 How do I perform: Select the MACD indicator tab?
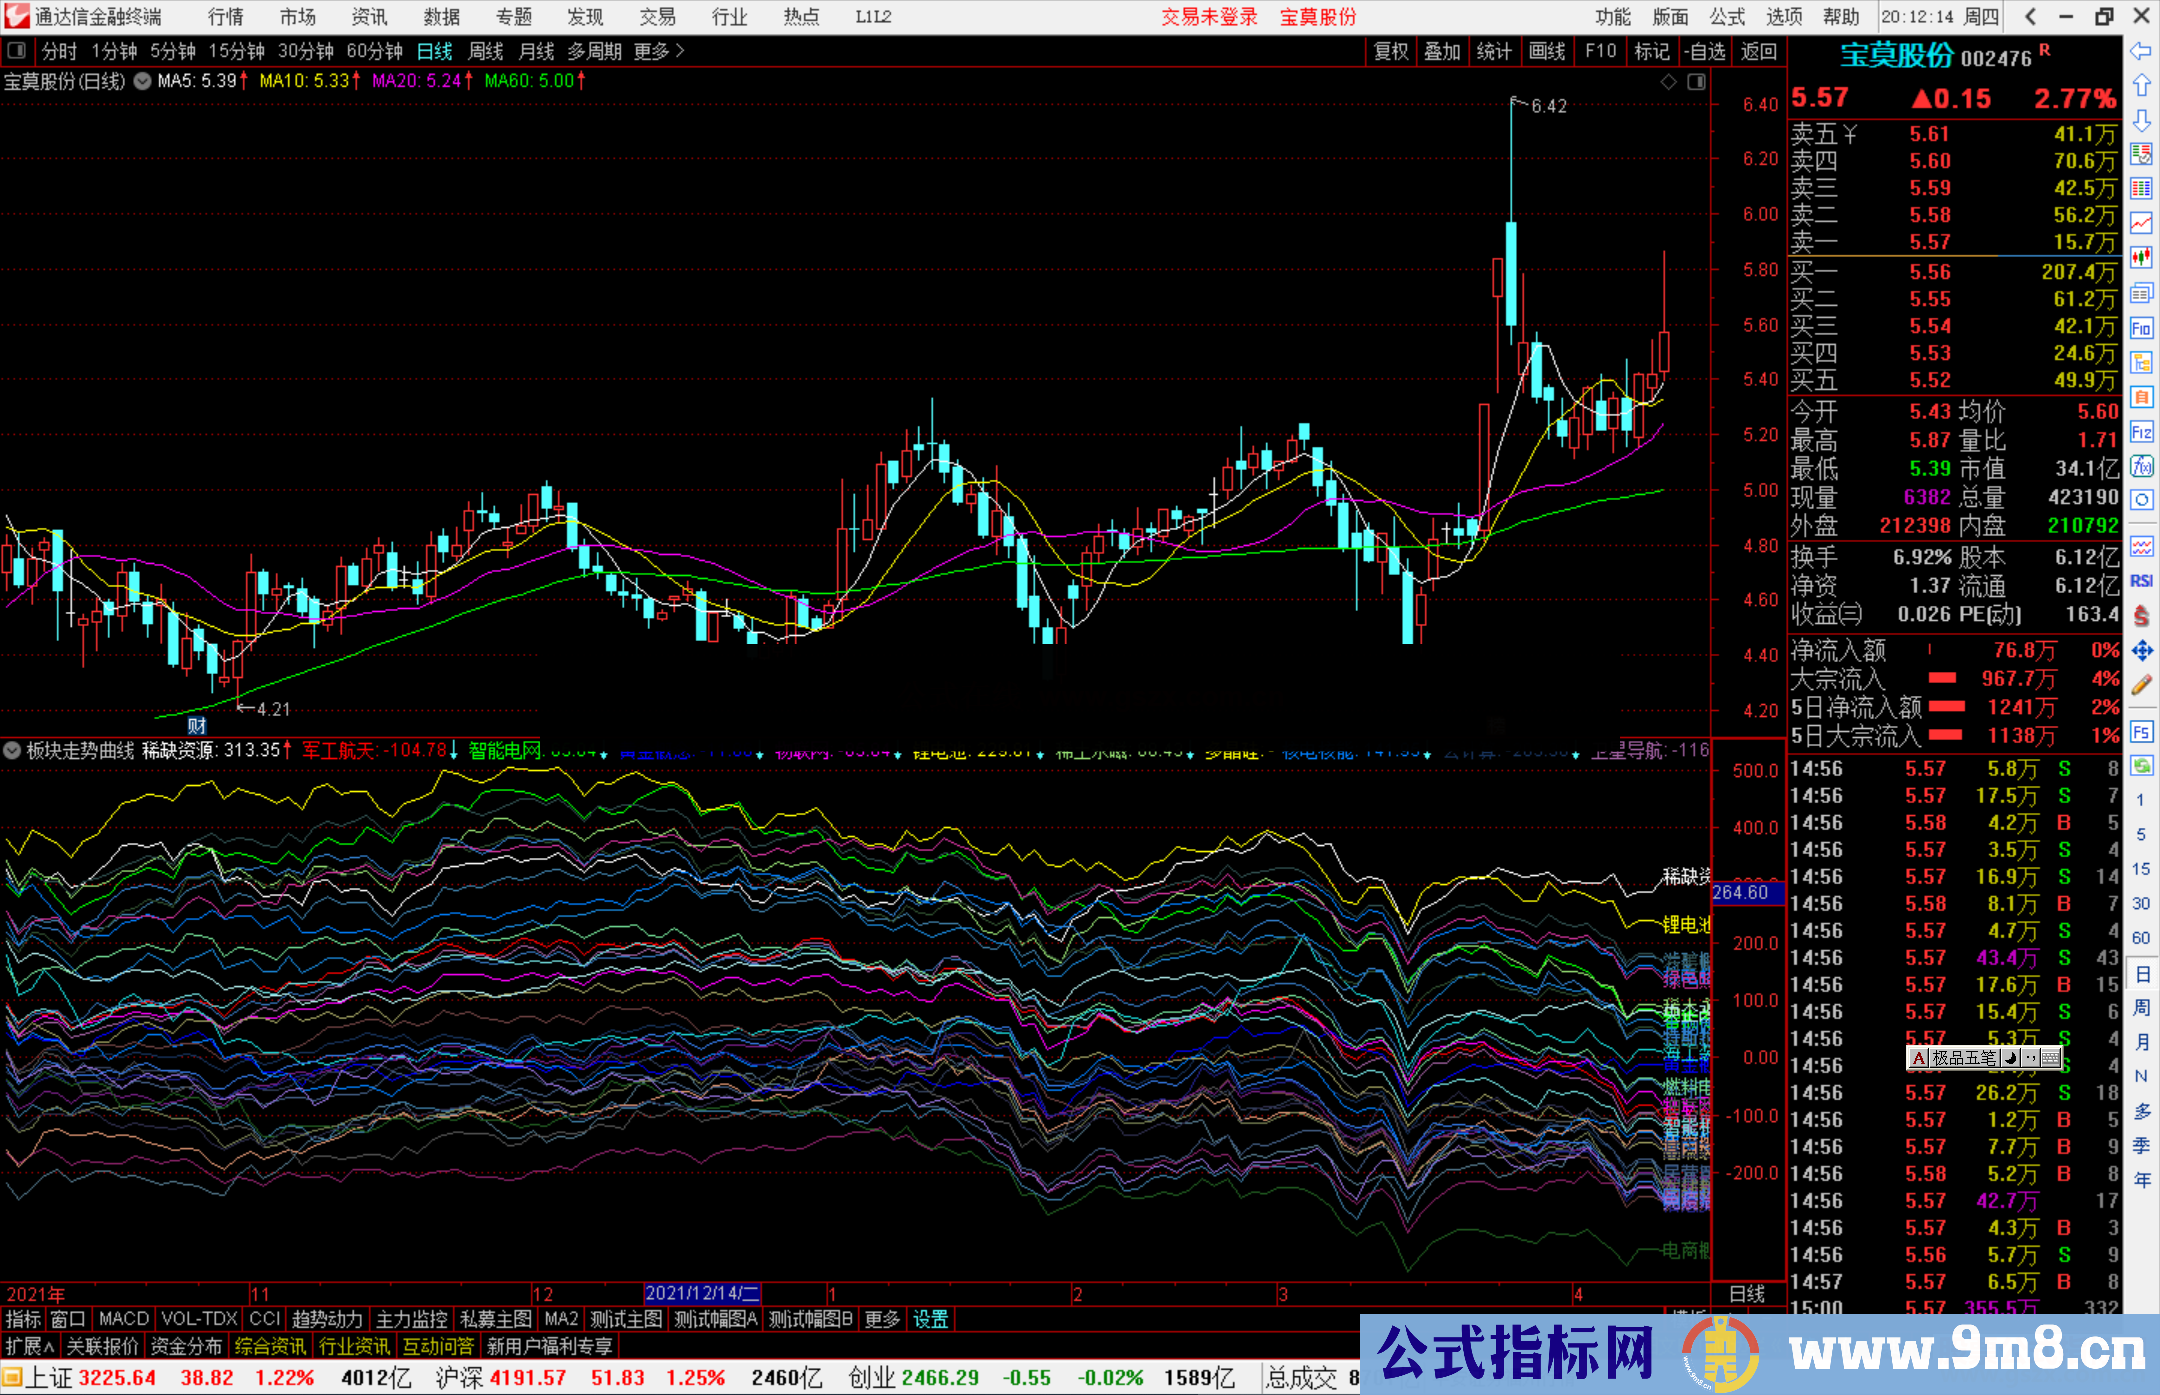(x=124, y=1319)
